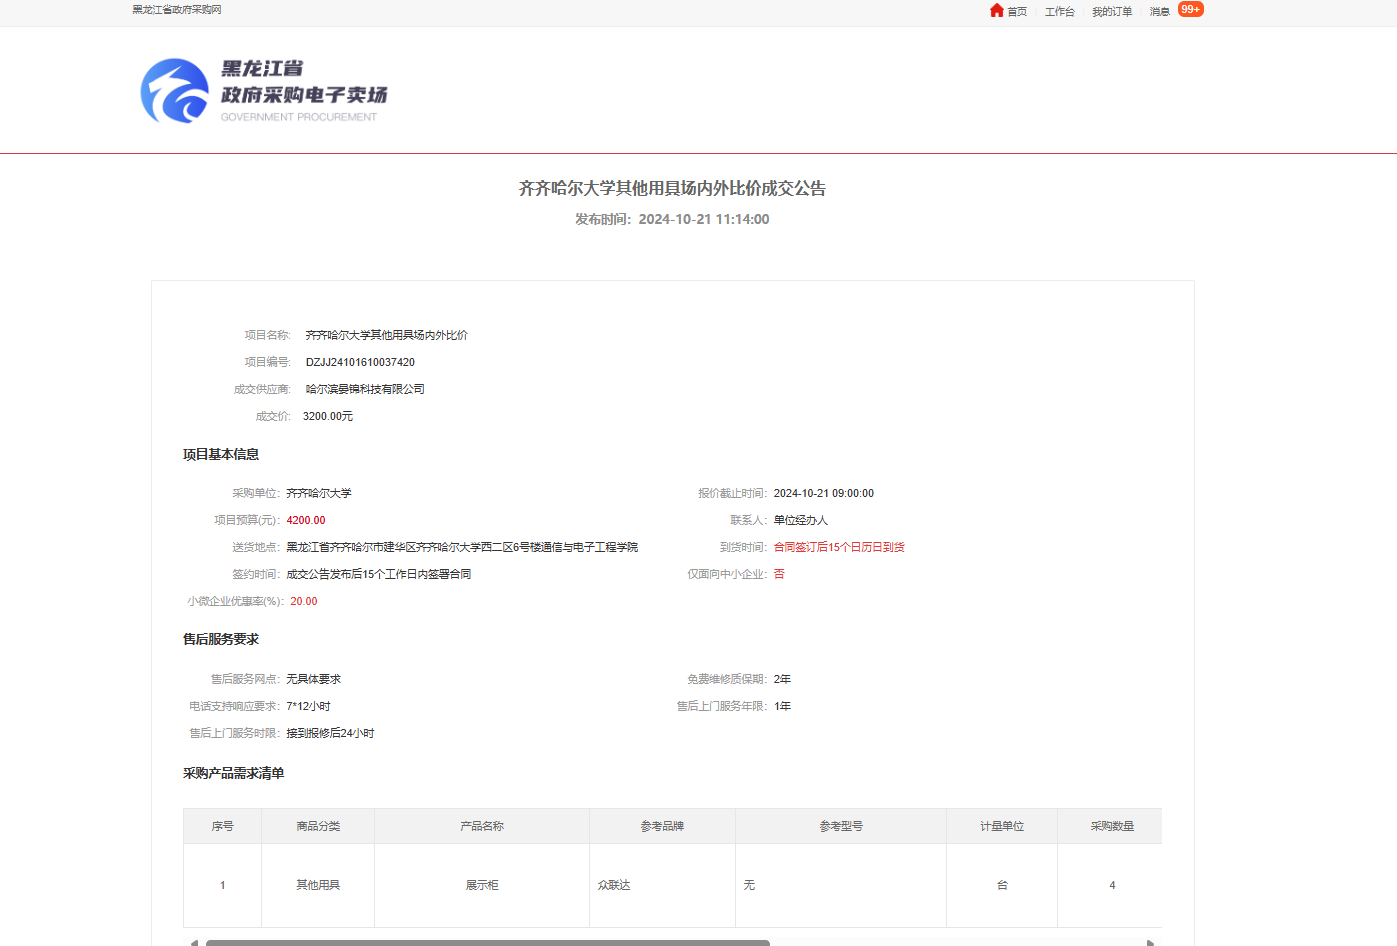Click the table's right scroll arrow

coord(1150,942)
